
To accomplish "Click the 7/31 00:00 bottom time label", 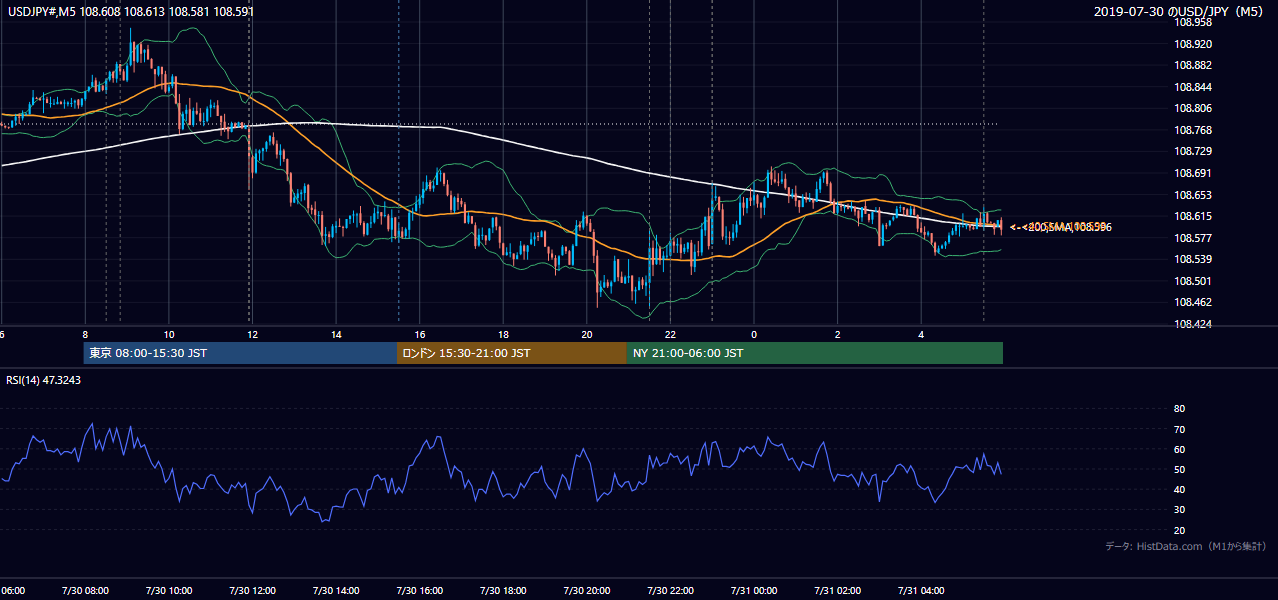I will tap(755, 590).
